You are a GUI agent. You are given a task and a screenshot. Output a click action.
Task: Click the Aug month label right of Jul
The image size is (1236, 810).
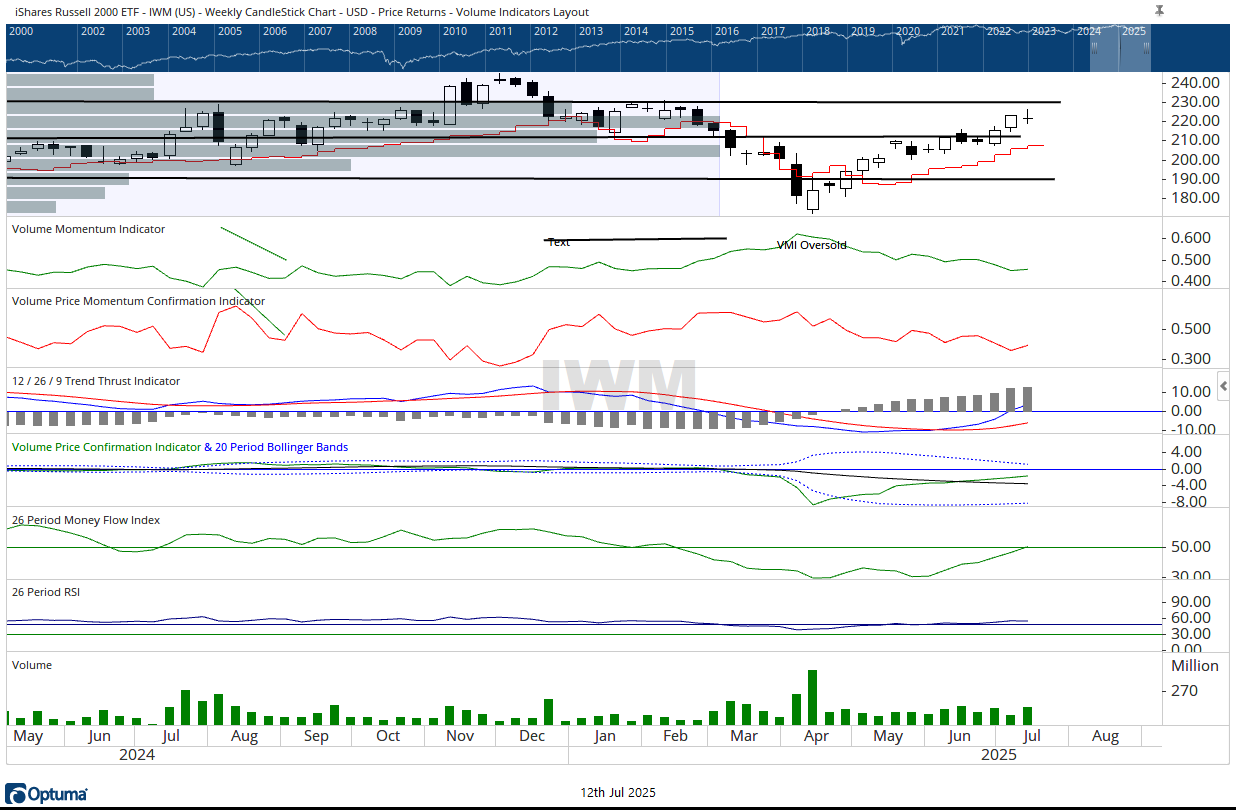pyautogui.click(x=1105, y=736)
